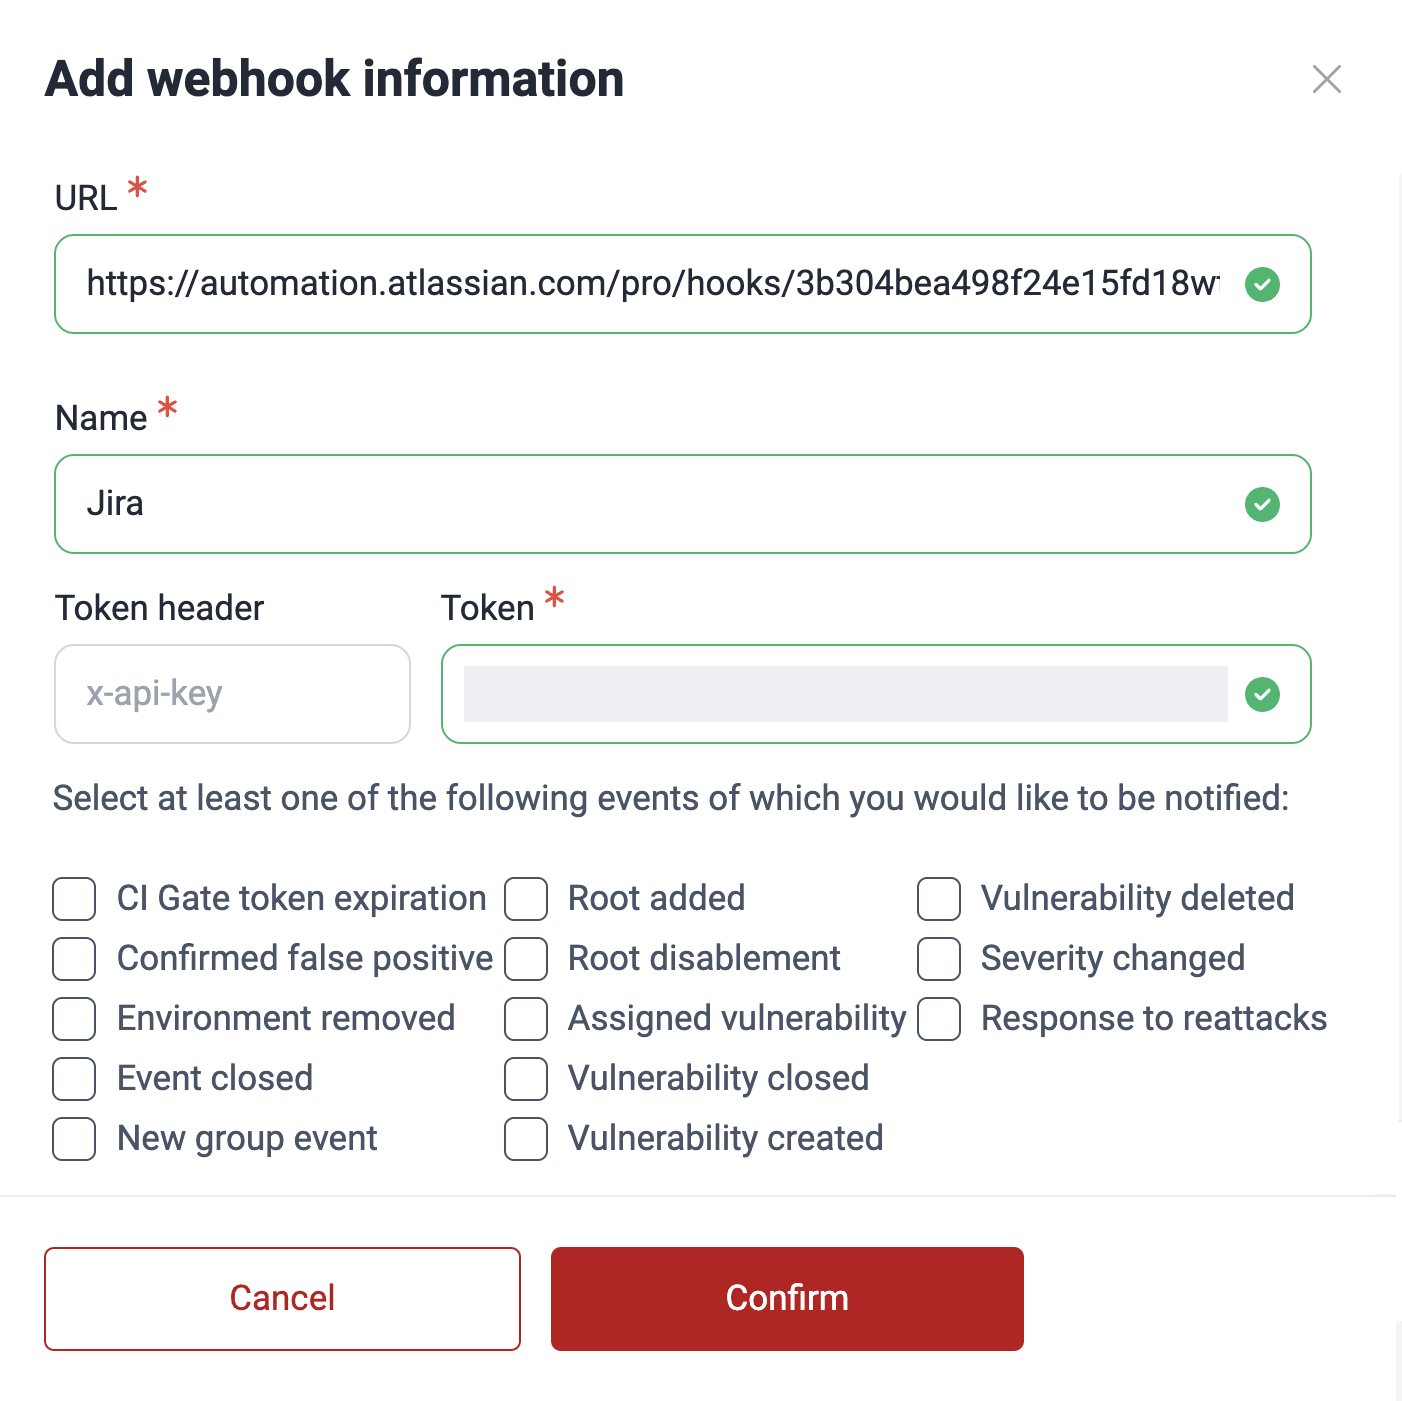1402x1401 pixels.
Task: Close the Add webhook information dialog
Action: point(1327,78)
